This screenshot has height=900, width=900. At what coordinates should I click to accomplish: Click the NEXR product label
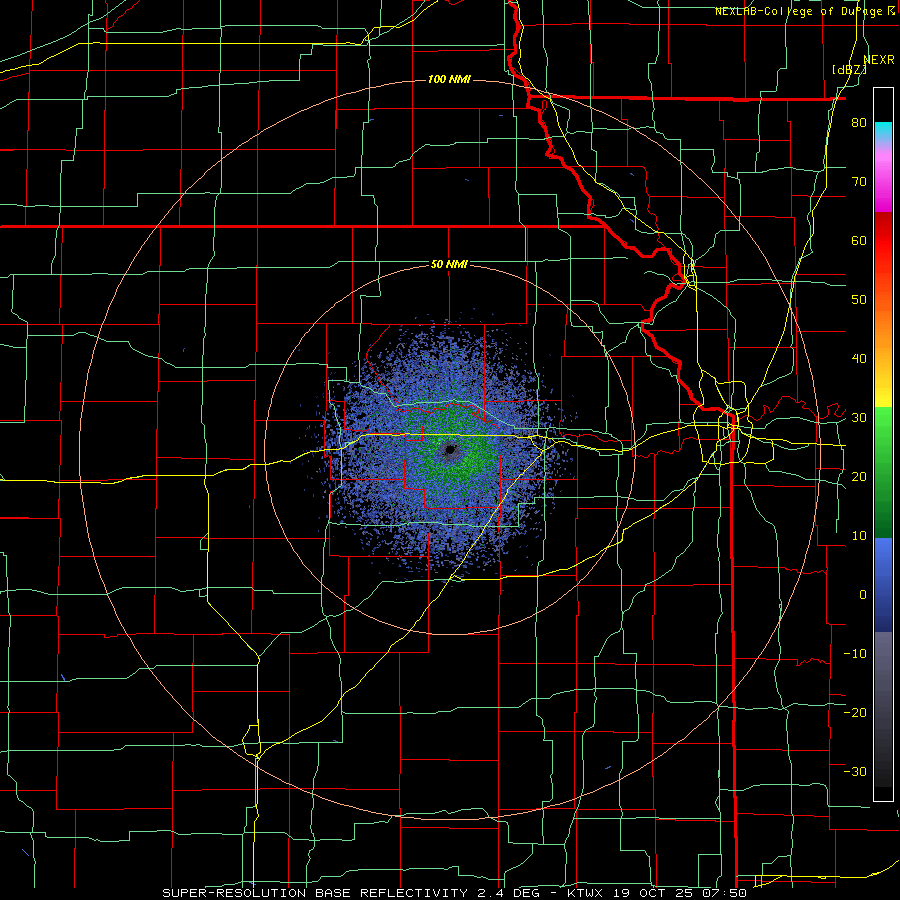879,60
